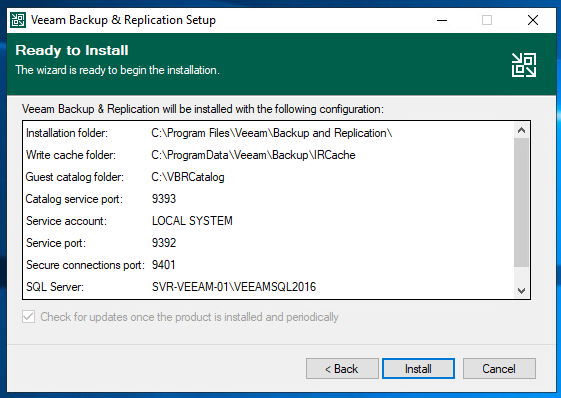Screen dimensions: 561x398
Task: Cancel the Veeam setup wizard
Action: (499, 368)
